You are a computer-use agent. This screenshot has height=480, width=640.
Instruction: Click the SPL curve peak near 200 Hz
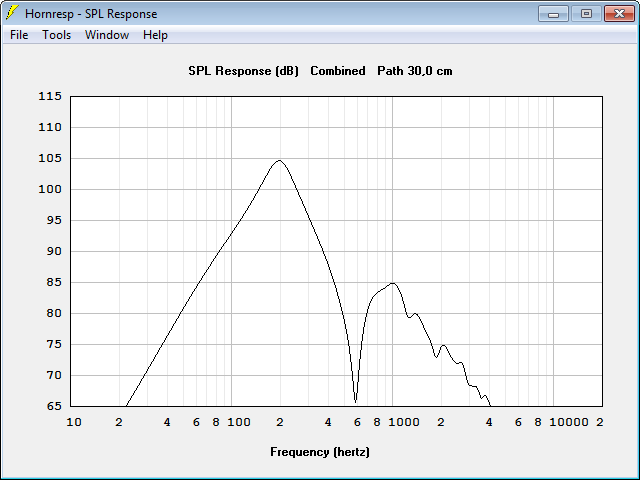point(279,160)
